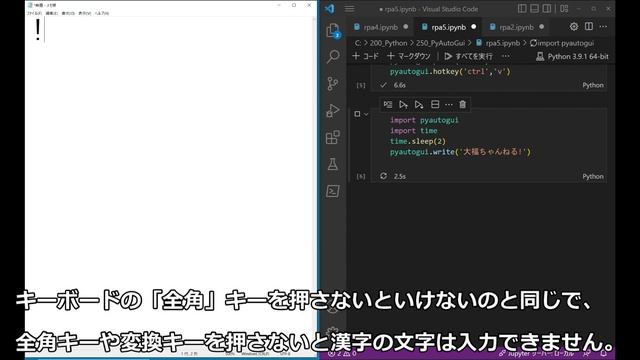This screenshot has width=640, height=360.
Task: Open notebook toolbar overflow next to すべてを実行
Action: [x=506, y=56]
